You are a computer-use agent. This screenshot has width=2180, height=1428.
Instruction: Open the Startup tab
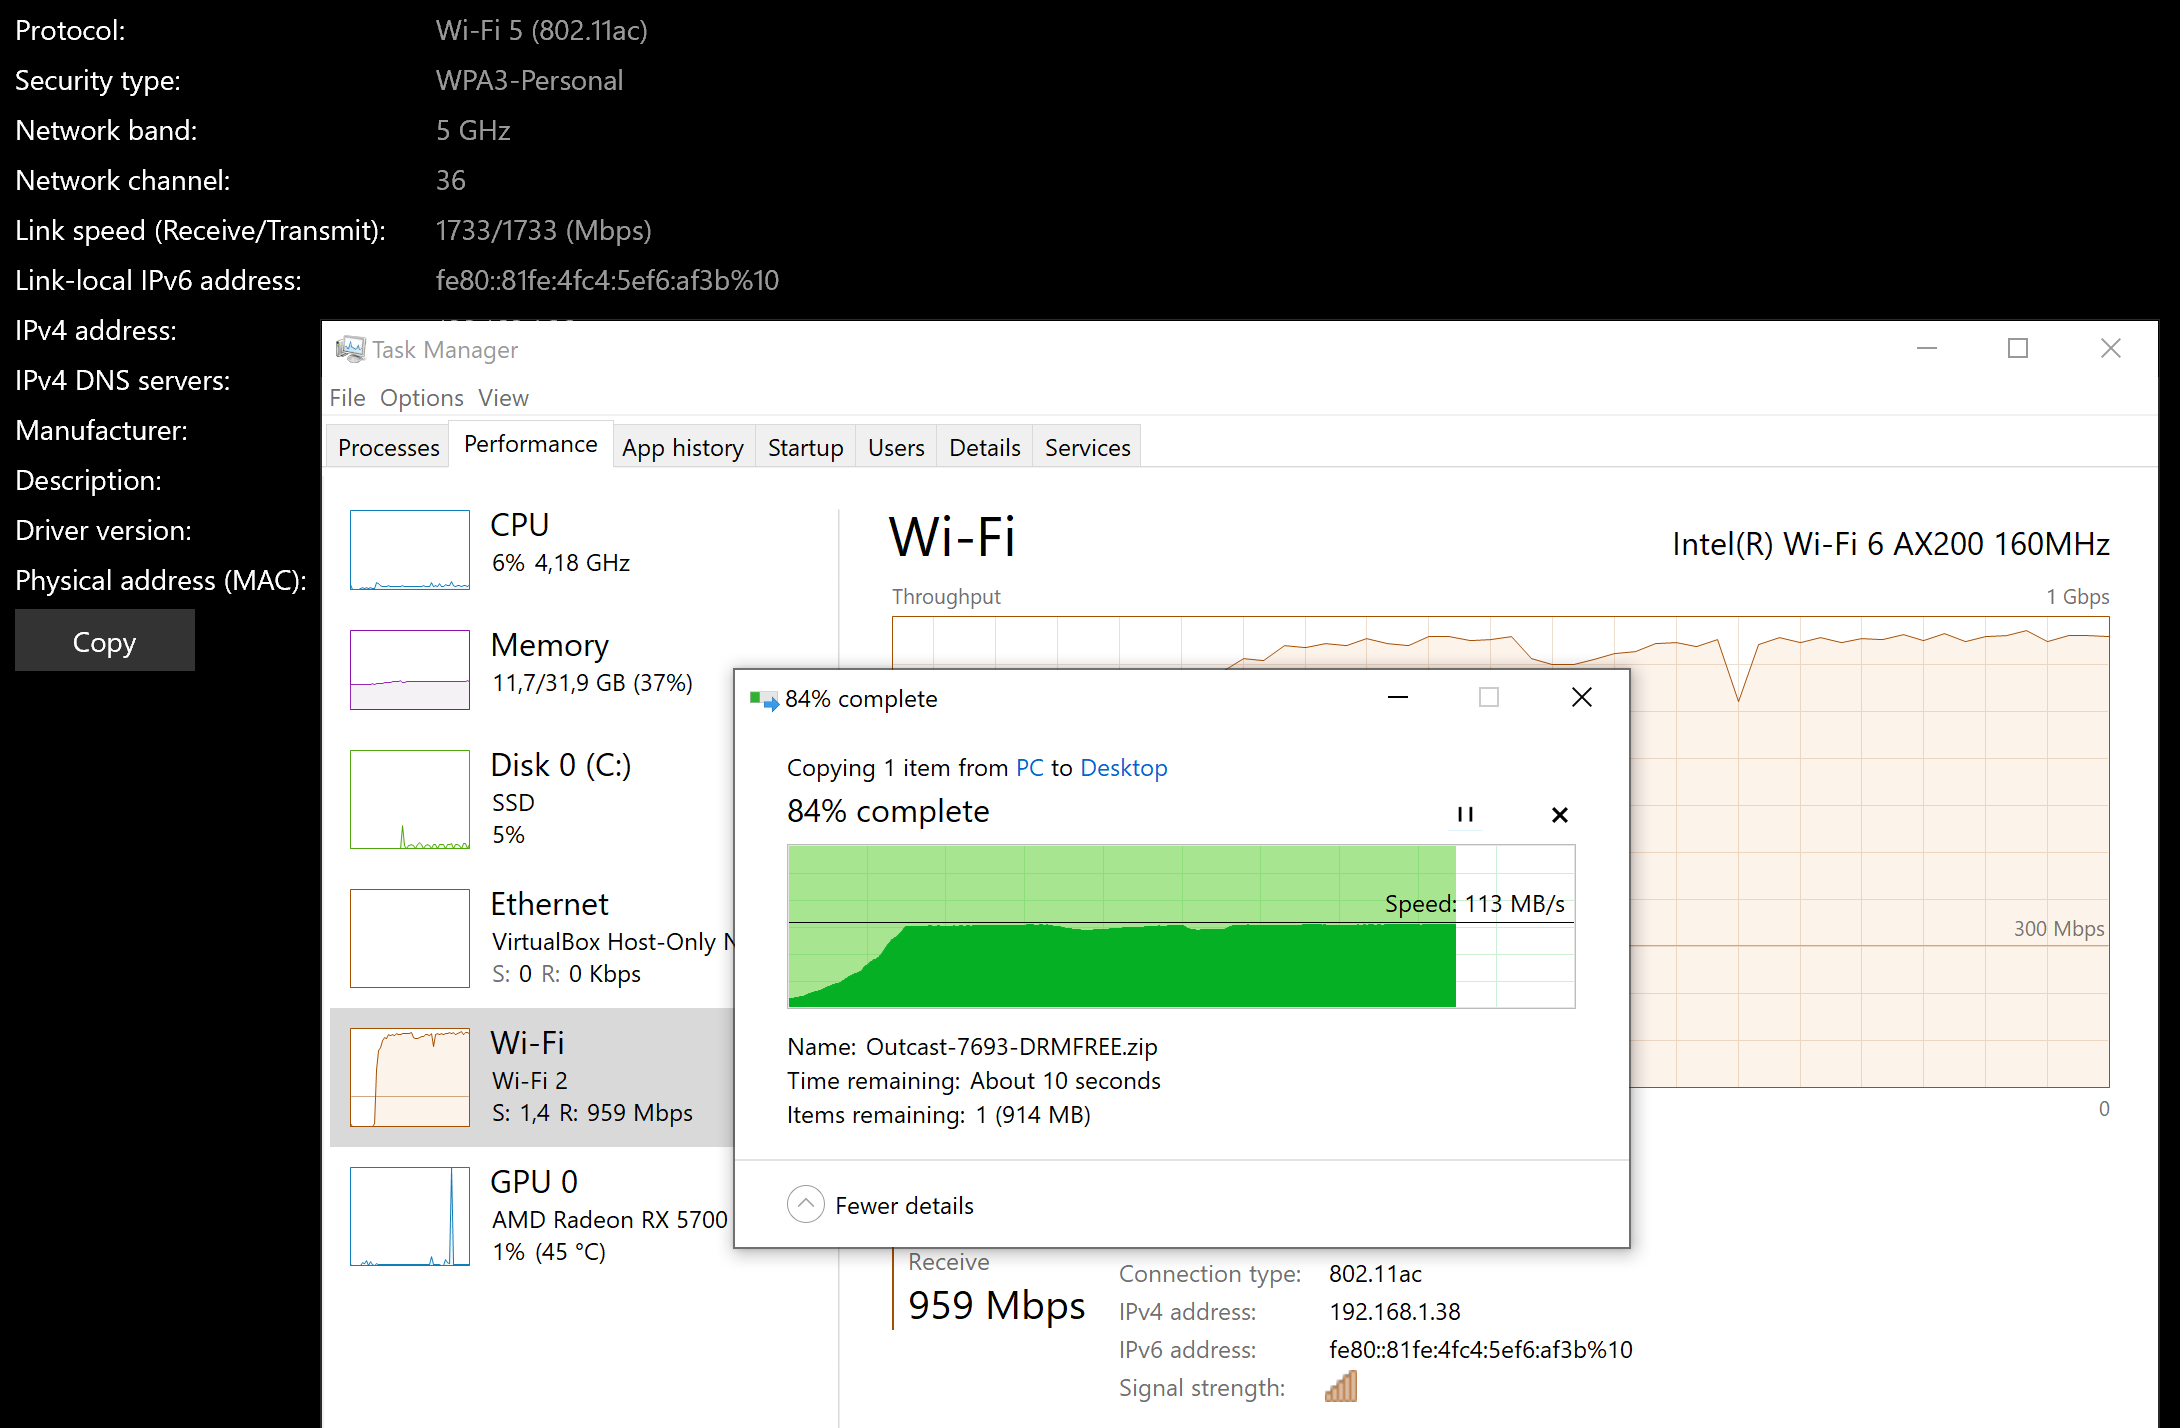(805, 447)
